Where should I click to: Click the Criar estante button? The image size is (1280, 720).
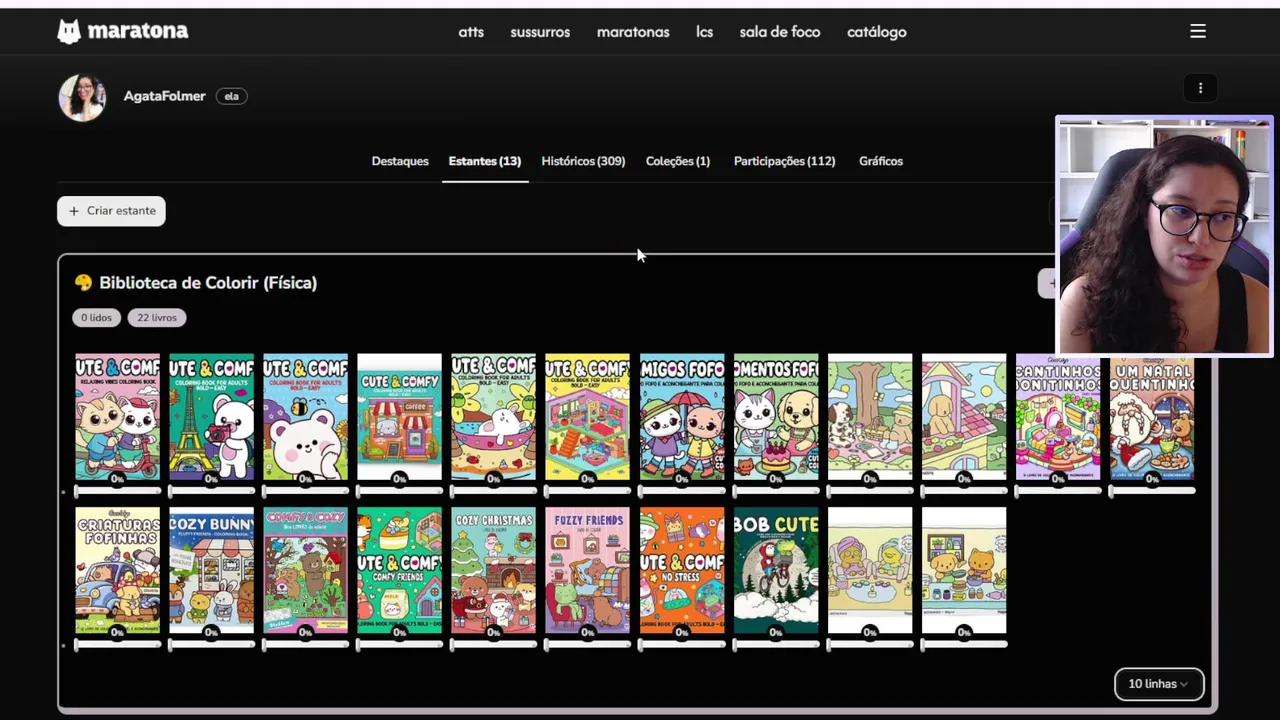(x=112, y=211)
